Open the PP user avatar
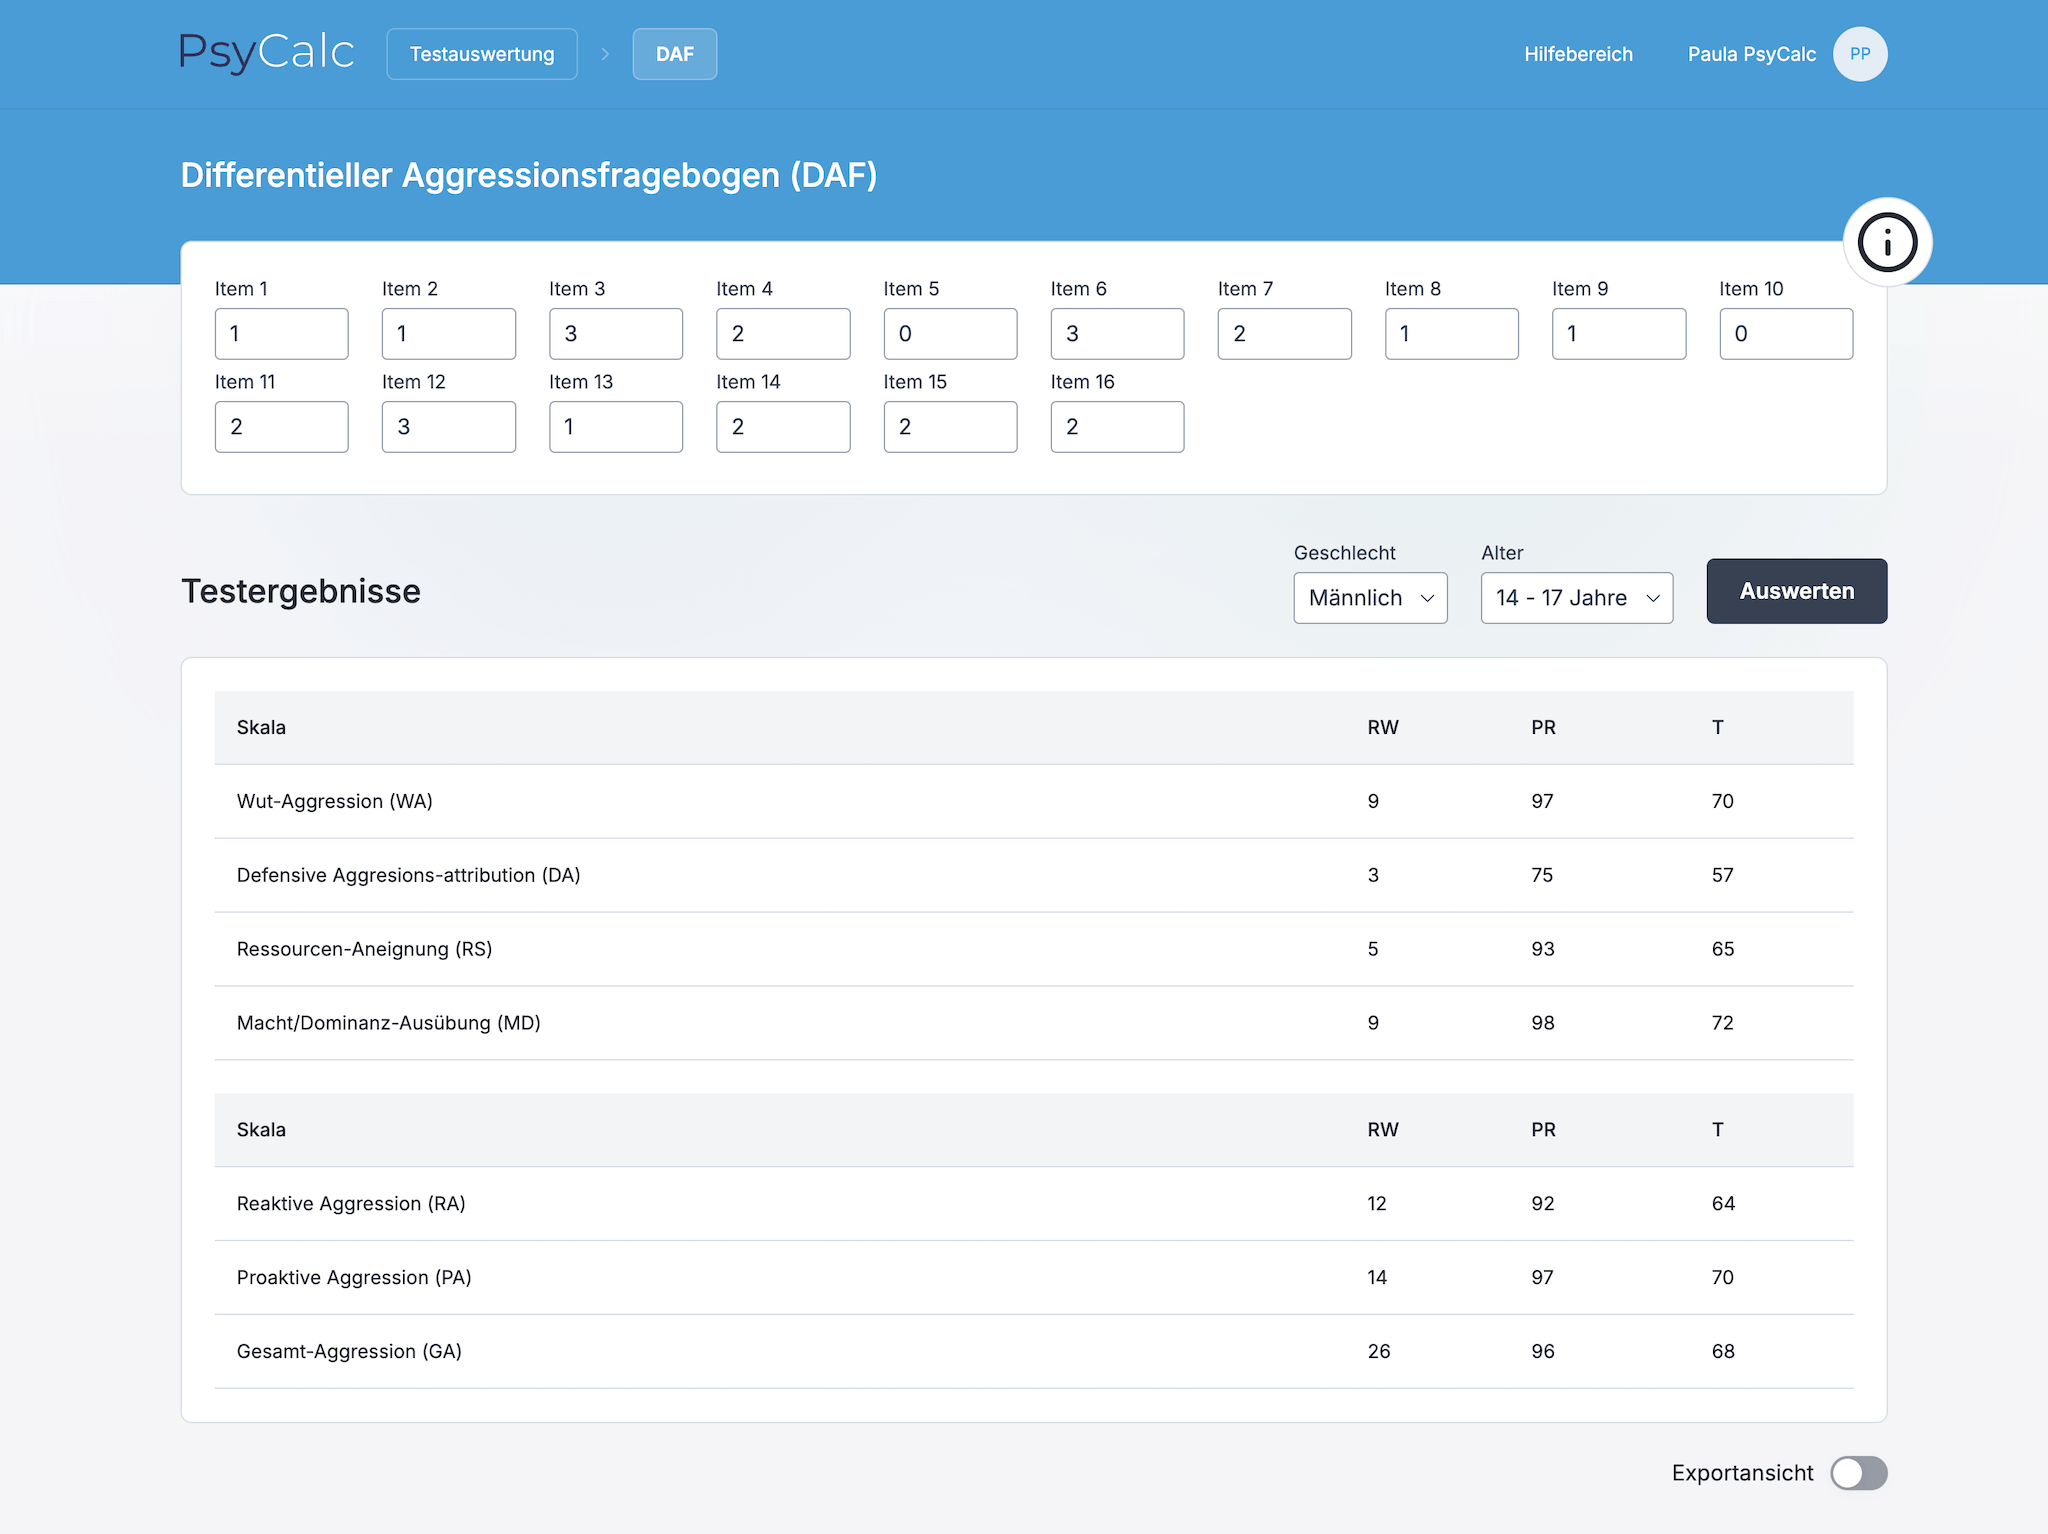 [x=1859, y=54]
